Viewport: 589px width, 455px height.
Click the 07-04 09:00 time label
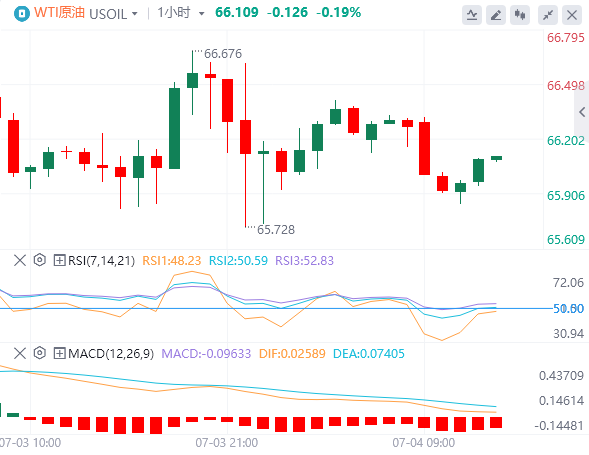(x=423, y=443)
